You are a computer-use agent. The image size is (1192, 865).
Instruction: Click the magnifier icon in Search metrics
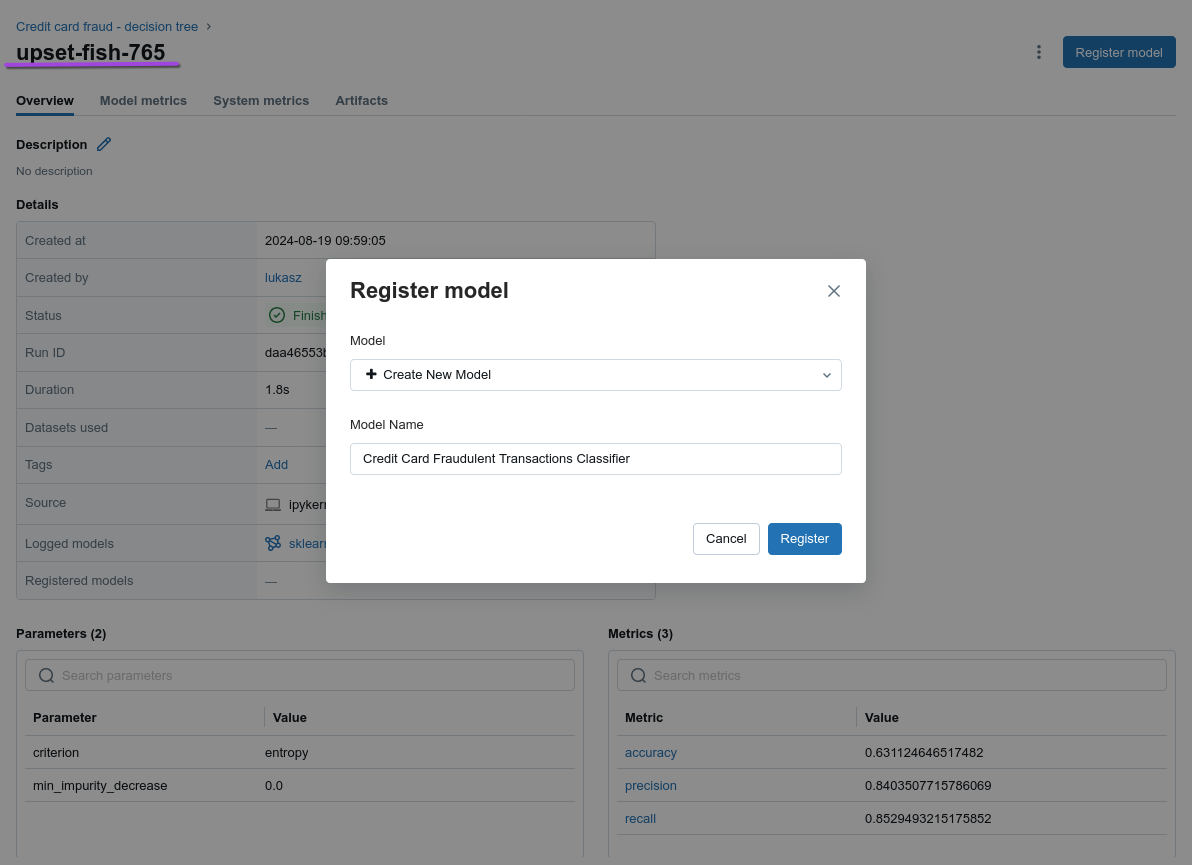tap(639, 676)
